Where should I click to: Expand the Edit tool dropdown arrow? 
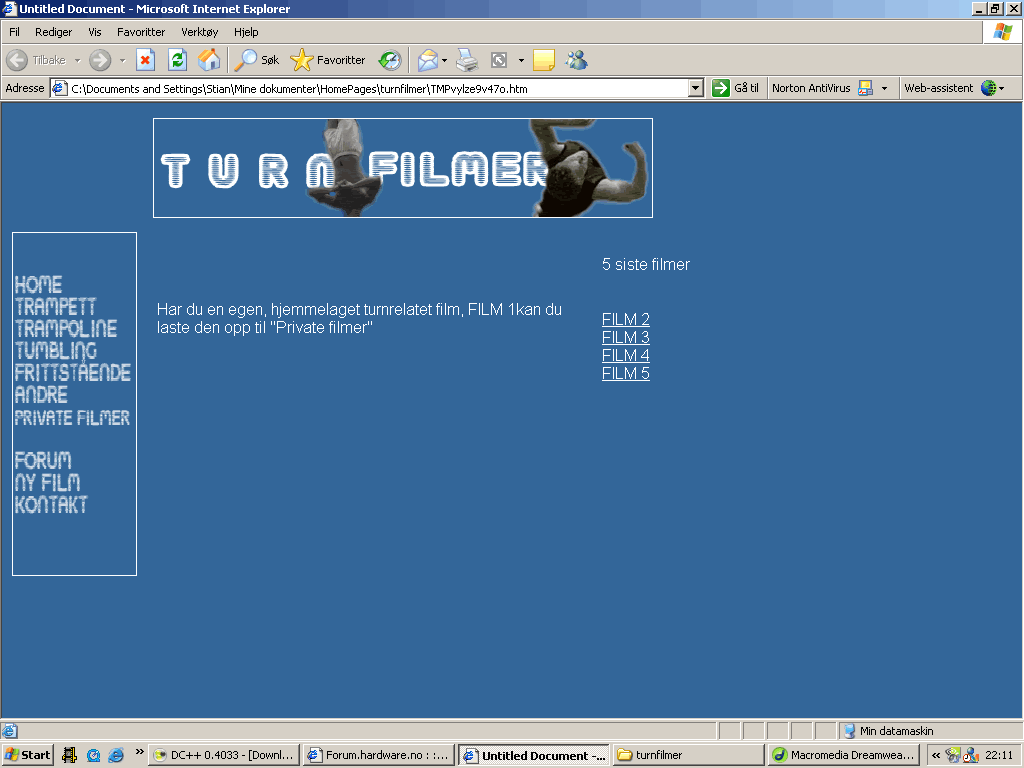[x=521, y=61]
